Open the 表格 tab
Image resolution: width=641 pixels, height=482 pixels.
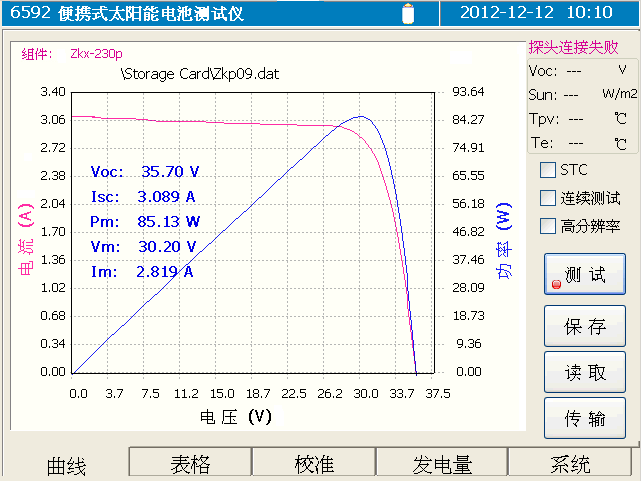coord(190,464)
